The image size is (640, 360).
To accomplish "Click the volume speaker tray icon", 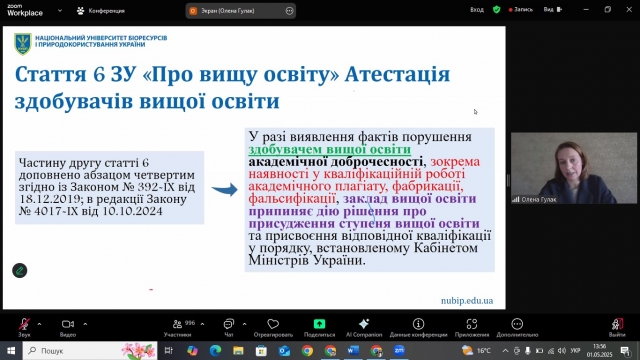I will click(x=562, y=351).
